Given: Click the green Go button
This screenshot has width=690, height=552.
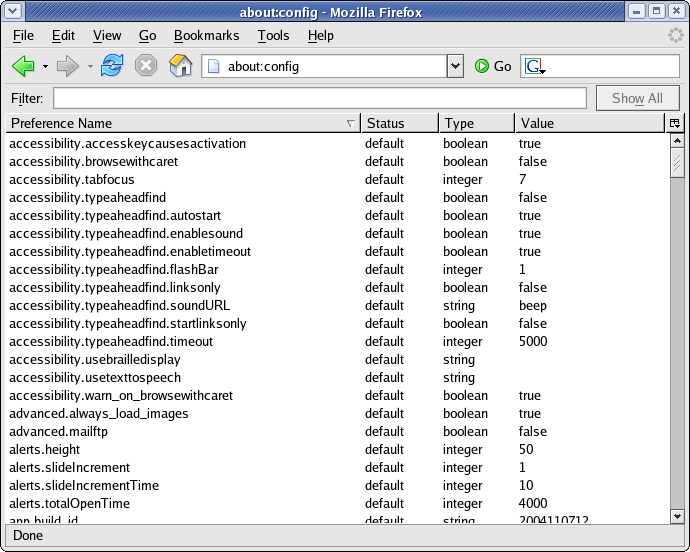Looking at the screenshot, I should (x=493, y=67).
